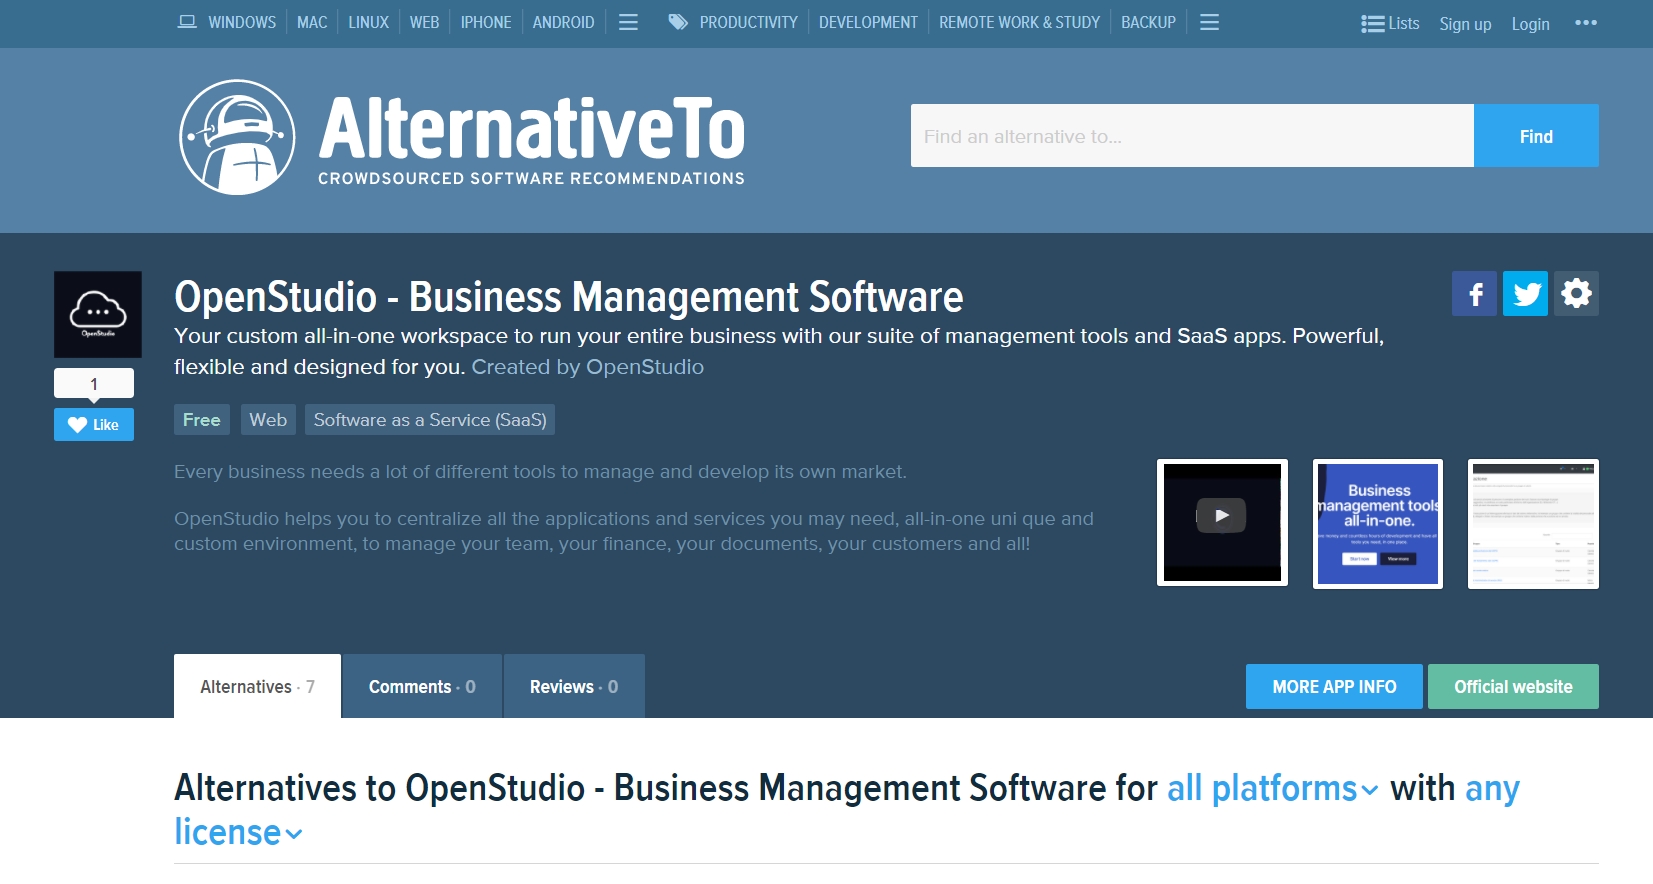Image resolution: width=1653 pixels, height=884 pixels.
Task: Open the app settings gear icon
Action: tap(1576, 294)
